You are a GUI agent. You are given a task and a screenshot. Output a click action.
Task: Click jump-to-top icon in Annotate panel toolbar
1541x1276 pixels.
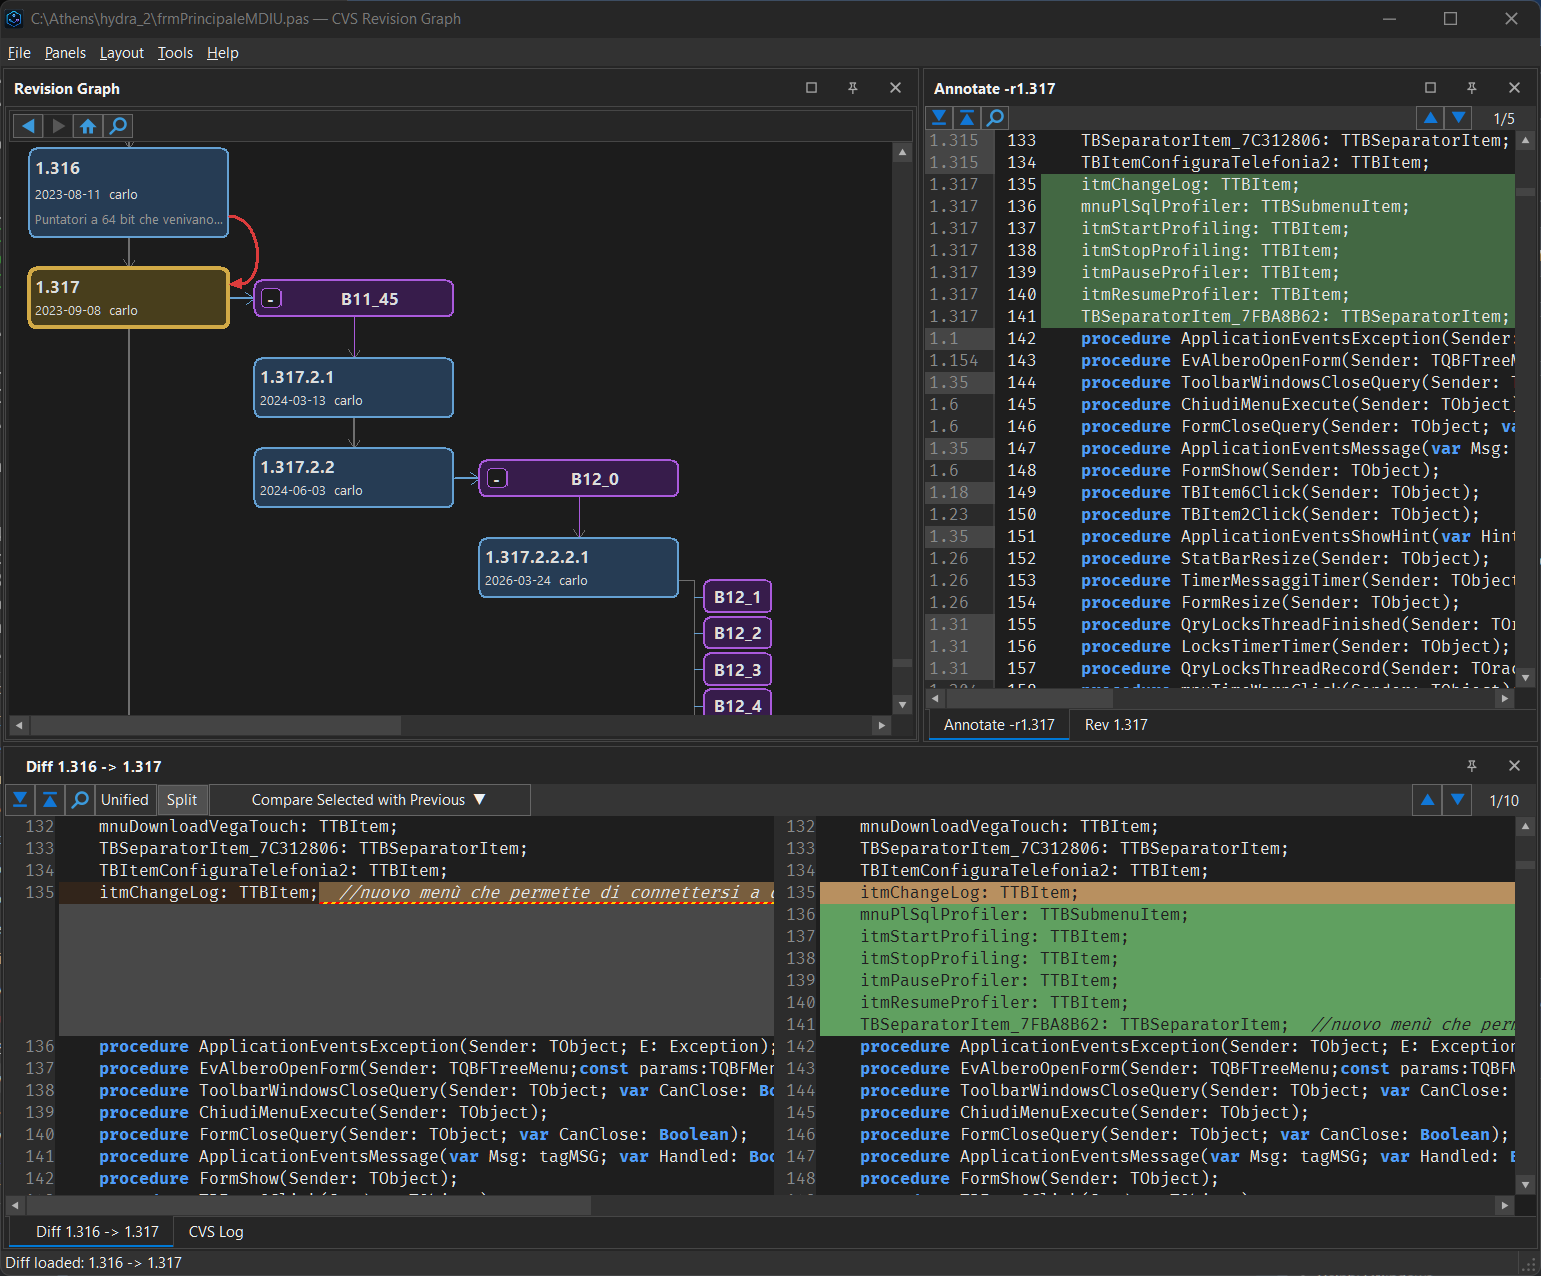[x=967, y=118]
